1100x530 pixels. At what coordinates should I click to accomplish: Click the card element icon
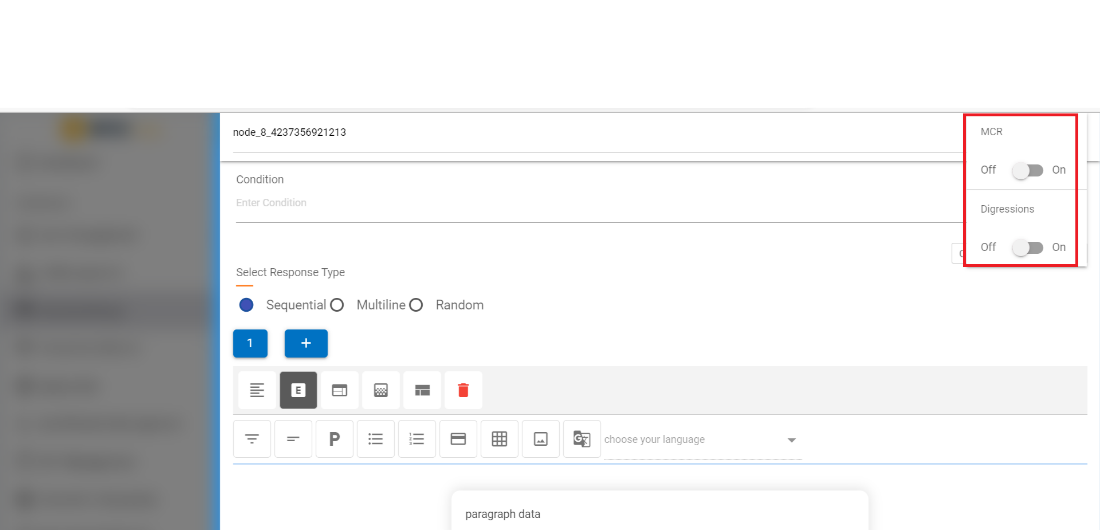click(x=458, y=439)
